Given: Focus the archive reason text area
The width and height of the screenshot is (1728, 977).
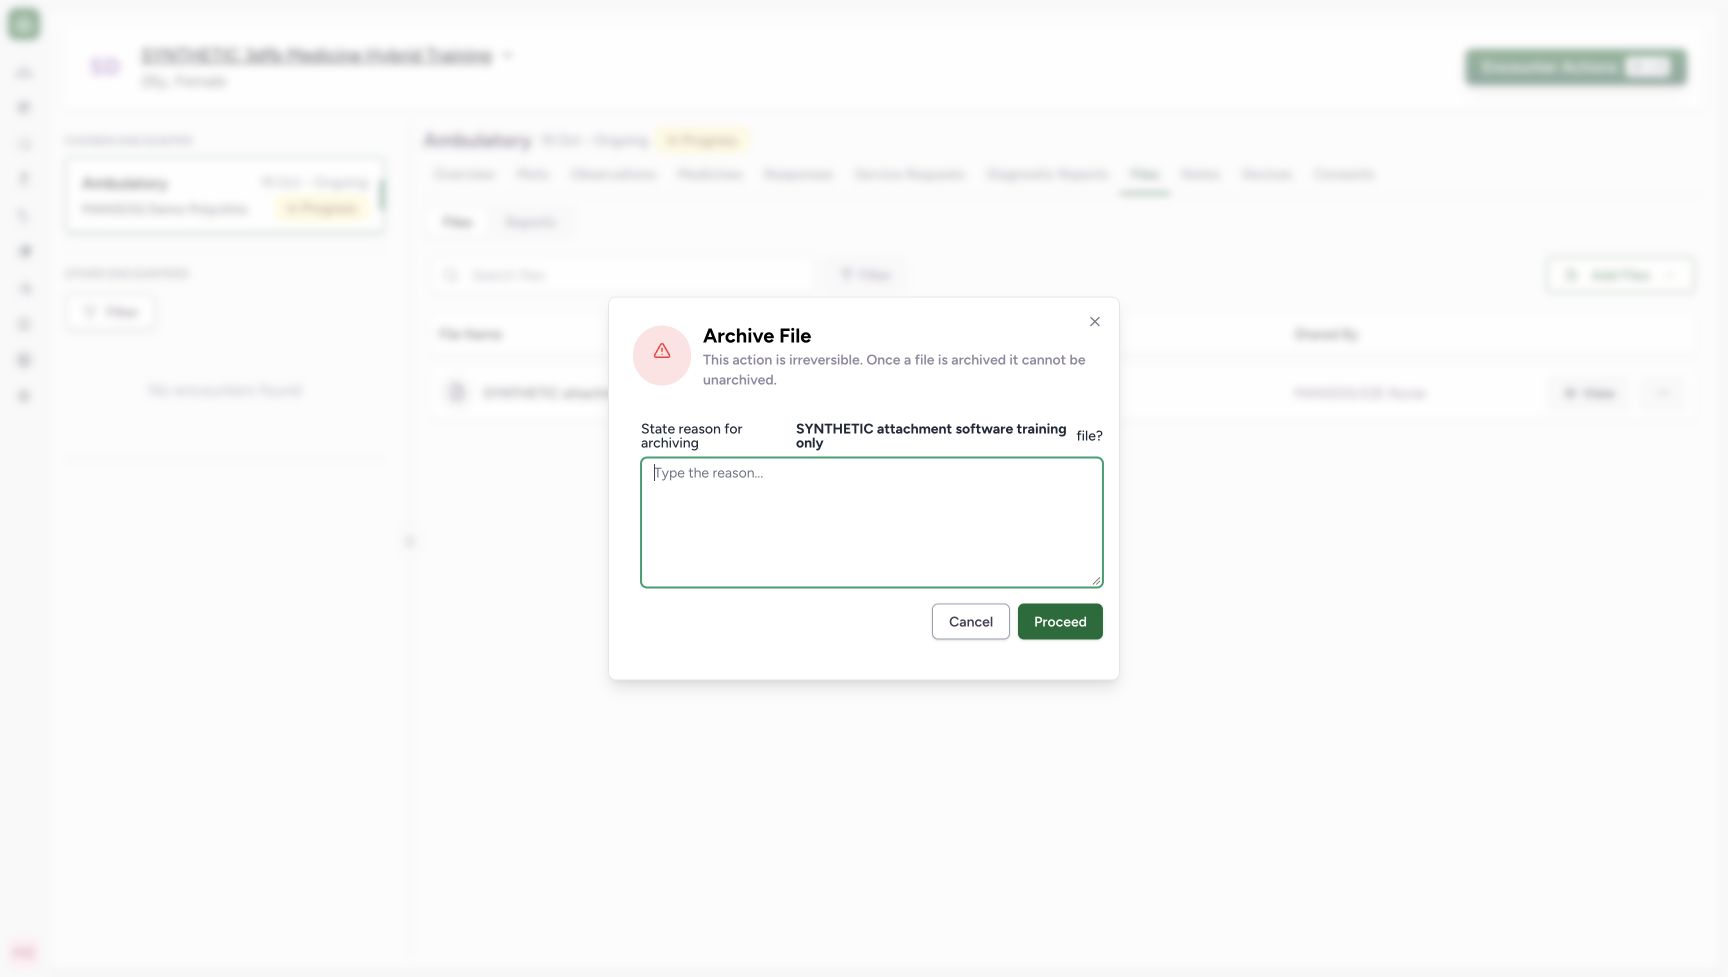Looking at the screenshot, I should point(871,522).
